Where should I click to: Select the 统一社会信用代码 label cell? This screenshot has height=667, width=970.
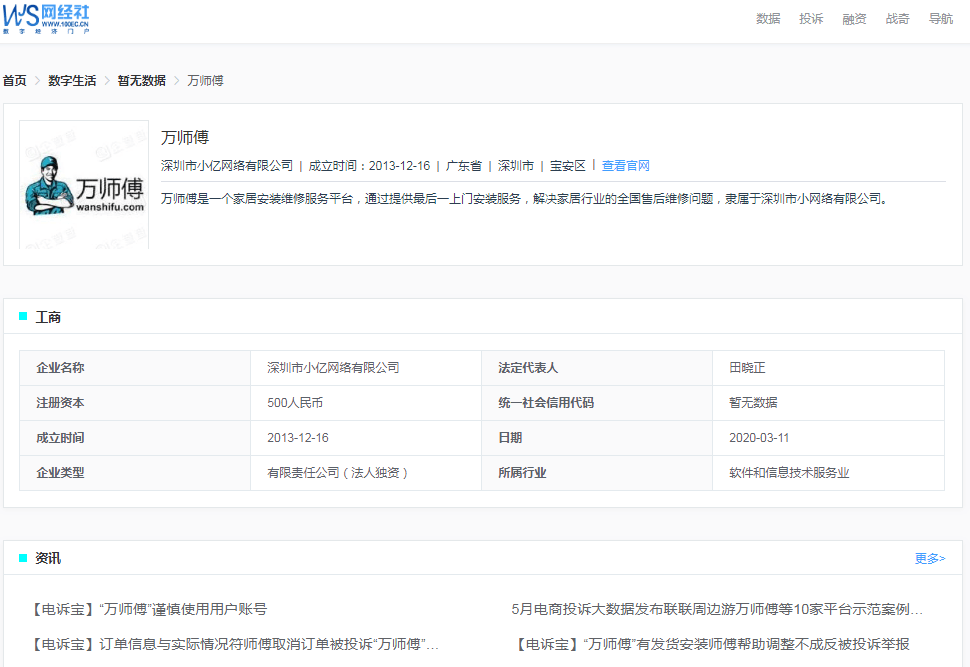[x=597, y=403]
